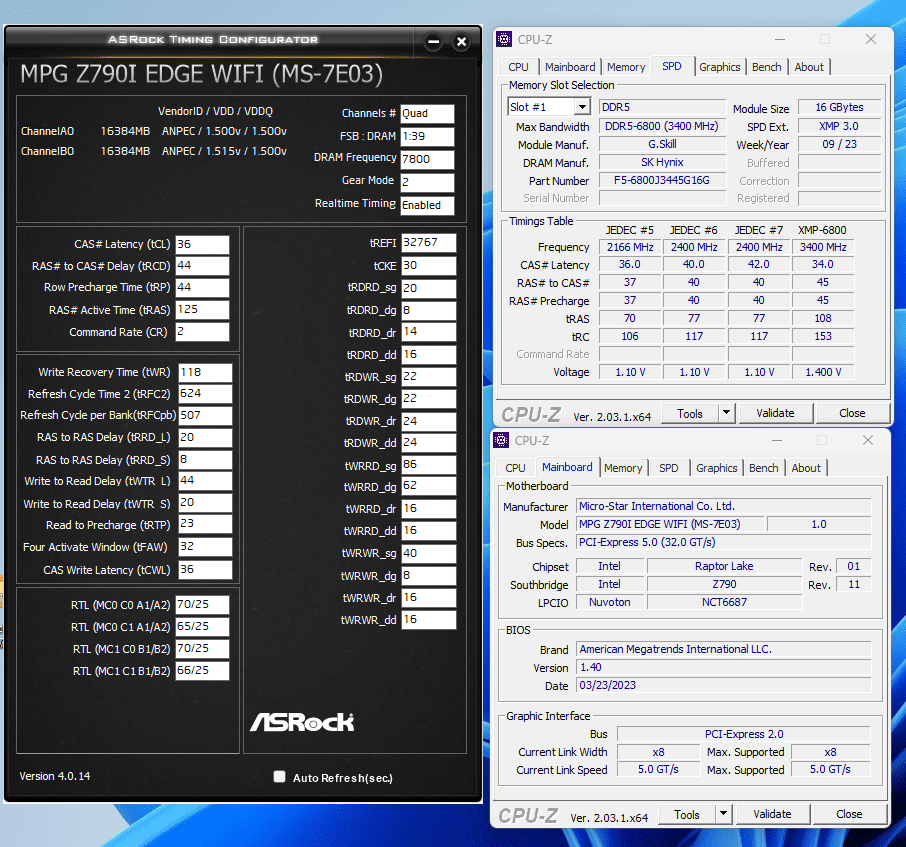
Task: Open About tab in lower CPU-Z window
Action: pos(805,468)
